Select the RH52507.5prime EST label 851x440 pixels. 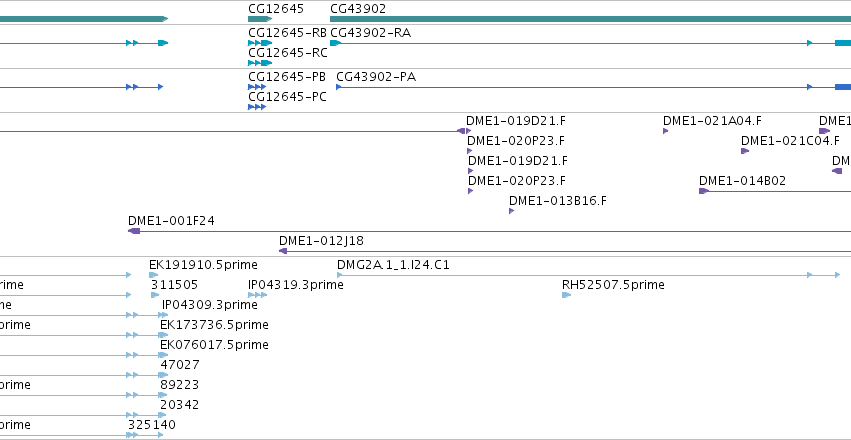613,285
